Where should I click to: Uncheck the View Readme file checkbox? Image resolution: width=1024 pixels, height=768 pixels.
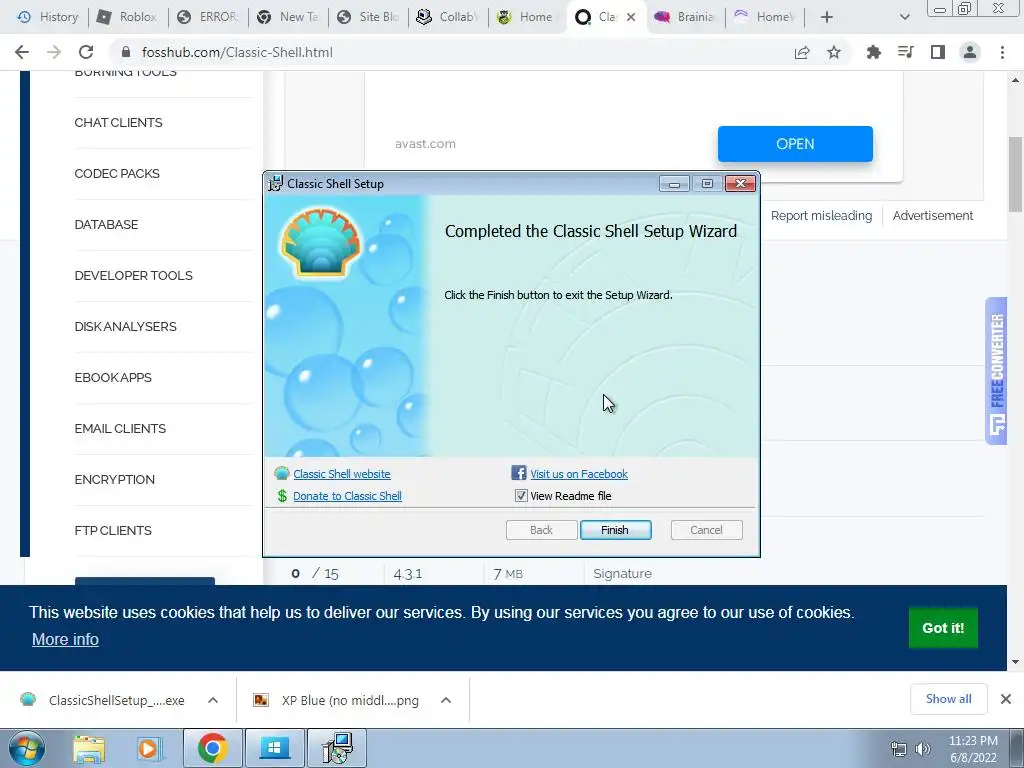(x=520, y=496)
